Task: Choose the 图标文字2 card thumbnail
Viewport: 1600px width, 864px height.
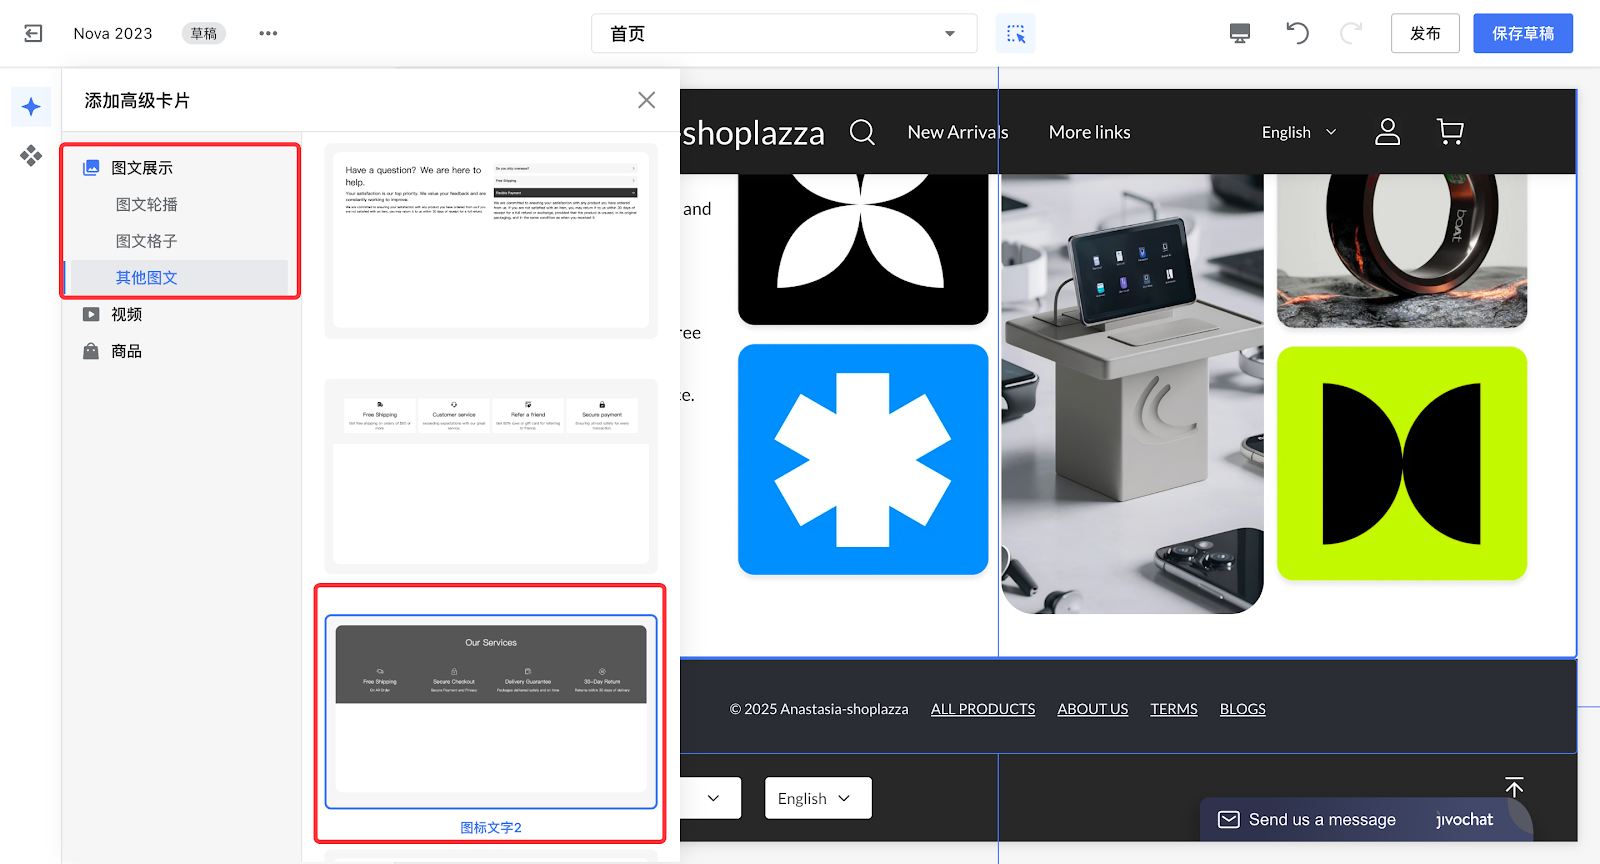Action: point(490,710)
